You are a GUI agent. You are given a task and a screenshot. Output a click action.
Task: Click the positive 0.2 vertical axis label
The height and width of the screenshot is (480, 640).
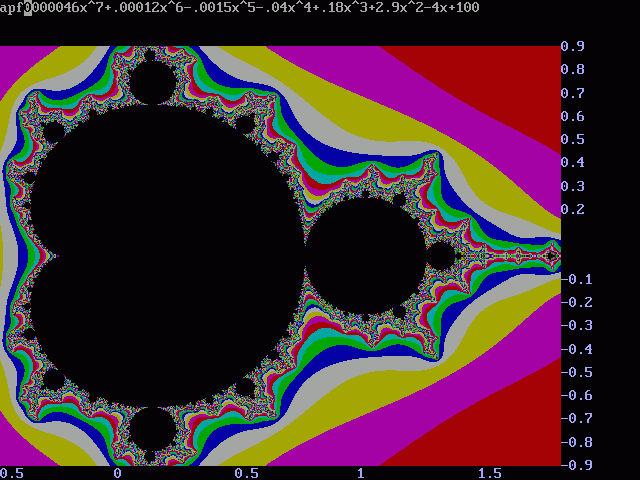click(573, 209)
